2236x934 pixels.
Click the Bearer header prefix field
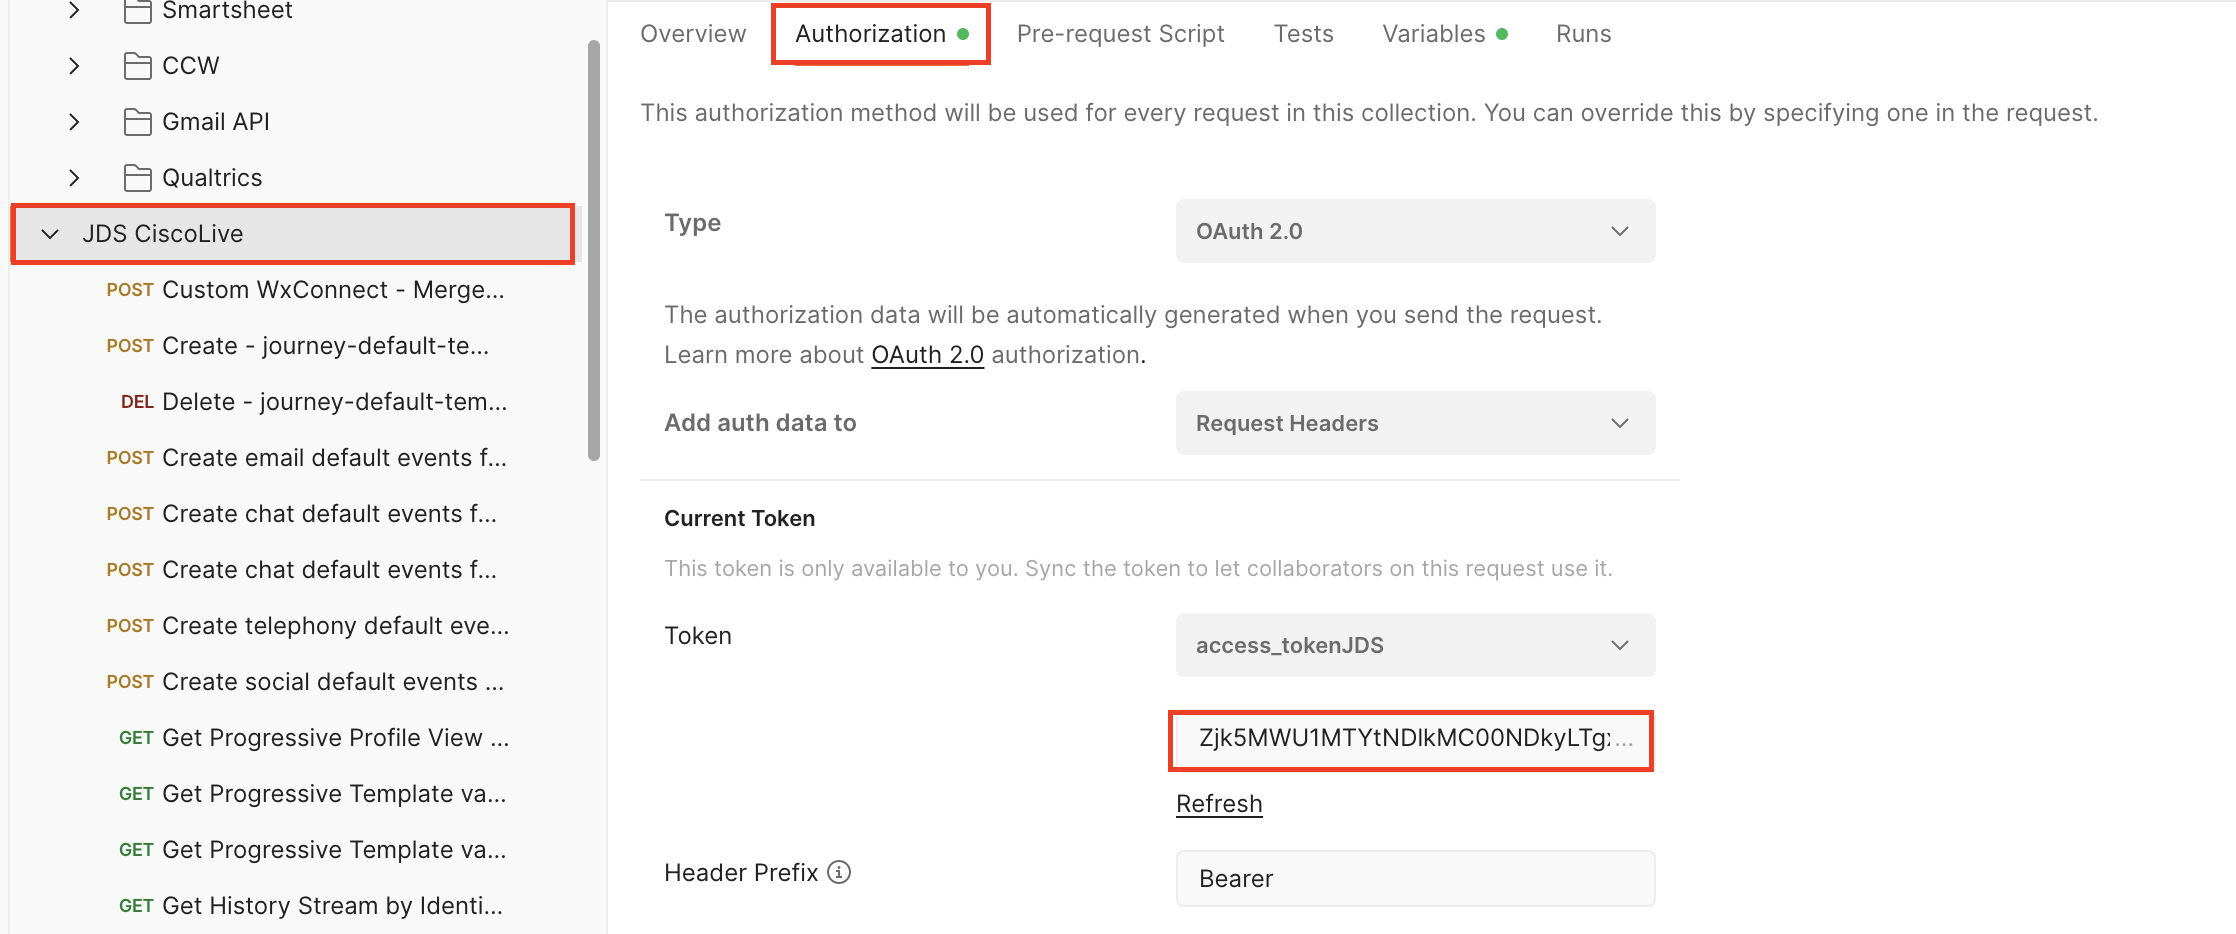(x=1415, y=878)
